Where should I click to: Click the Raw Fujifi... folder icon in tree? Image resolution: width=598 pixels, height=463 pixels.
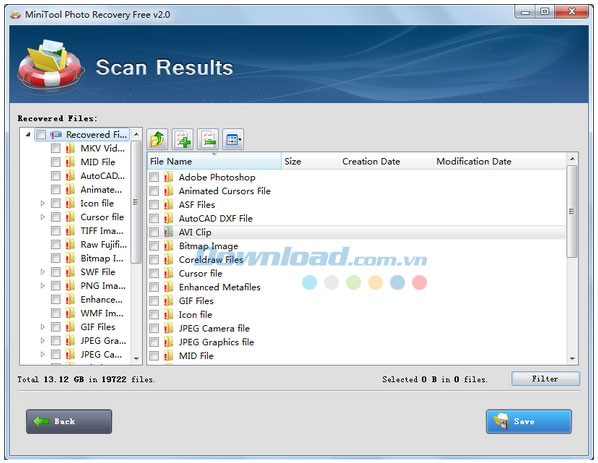[70, 244]
